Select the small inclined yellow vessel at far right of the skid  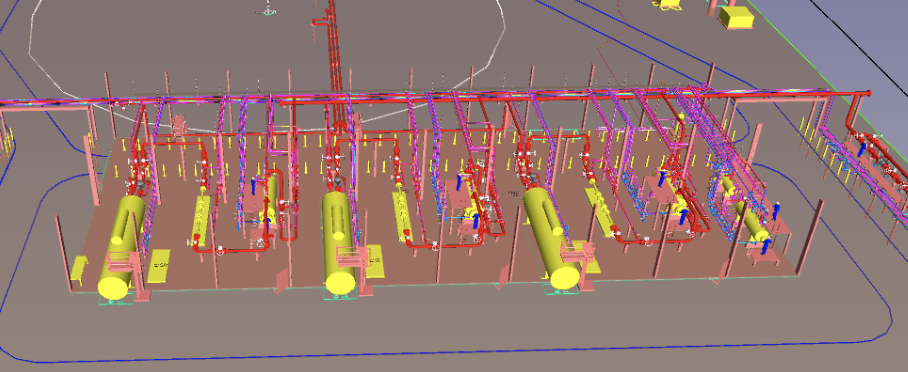click(753, 221)
